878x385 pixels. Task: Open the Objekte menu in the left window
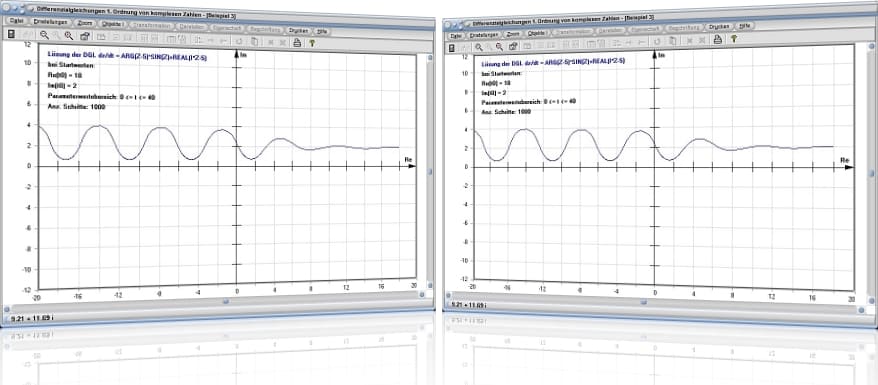coord(112,24)
